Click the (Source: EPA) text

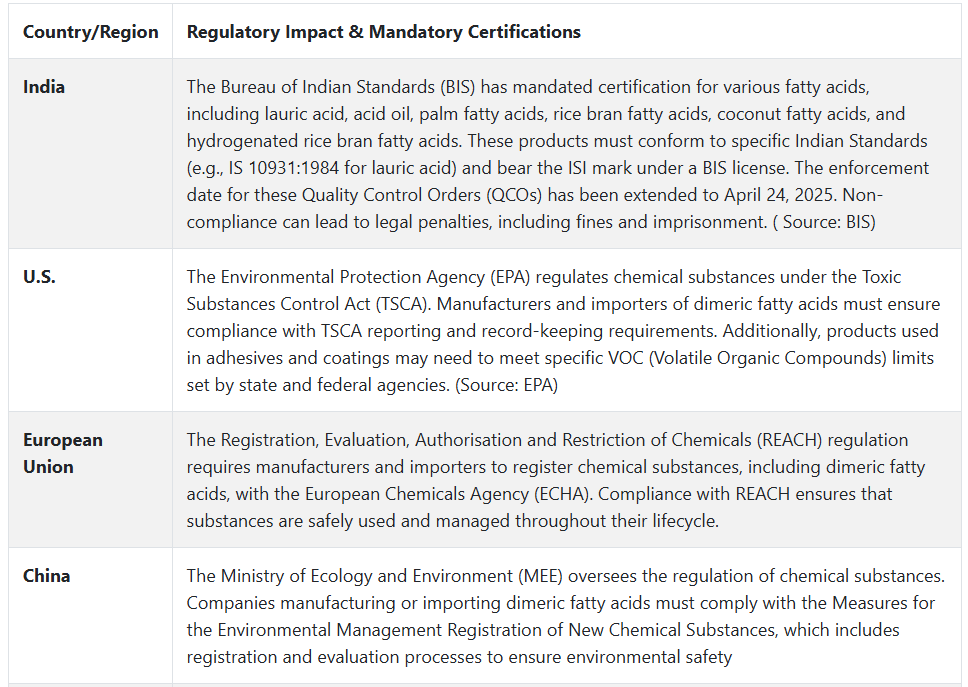506,385
